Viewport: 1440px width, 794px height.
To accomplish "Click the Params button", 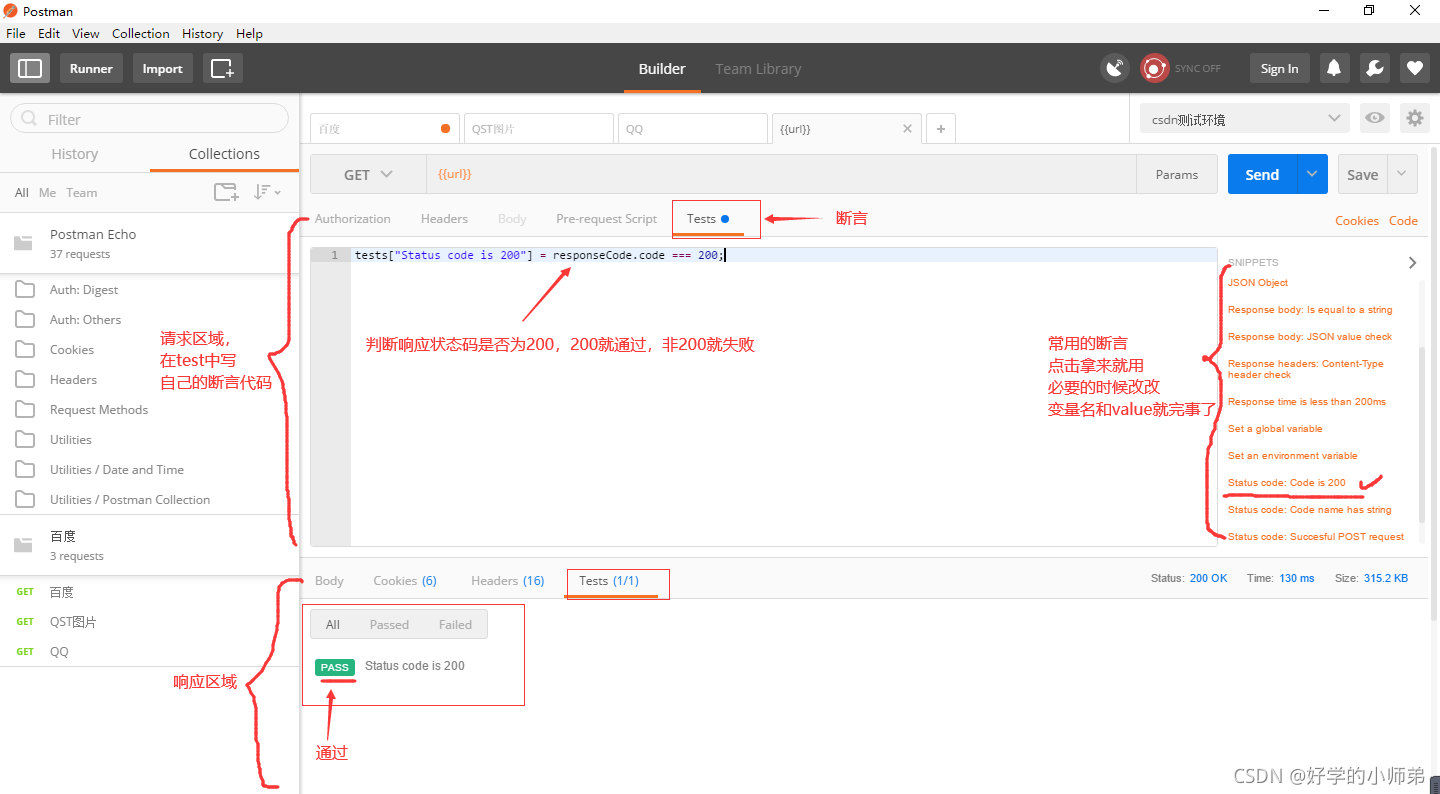I will tap(1177, 174).
